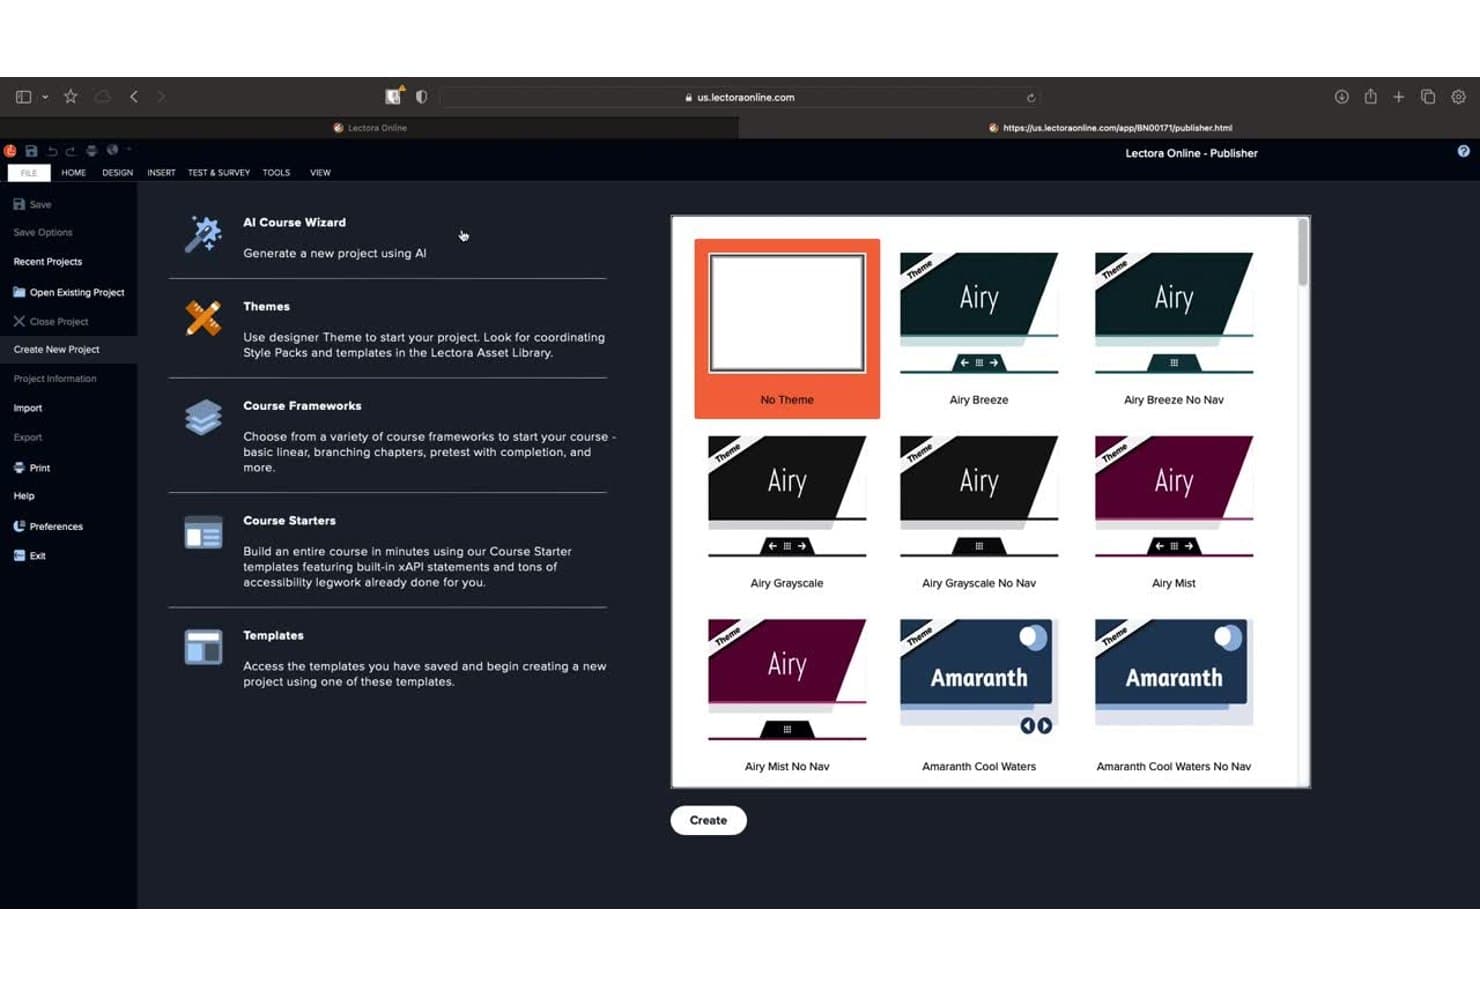This screenshot has height=987, width=1480.
Task: Click the redo arrow in quick access bar
Action: coord(71,151)
